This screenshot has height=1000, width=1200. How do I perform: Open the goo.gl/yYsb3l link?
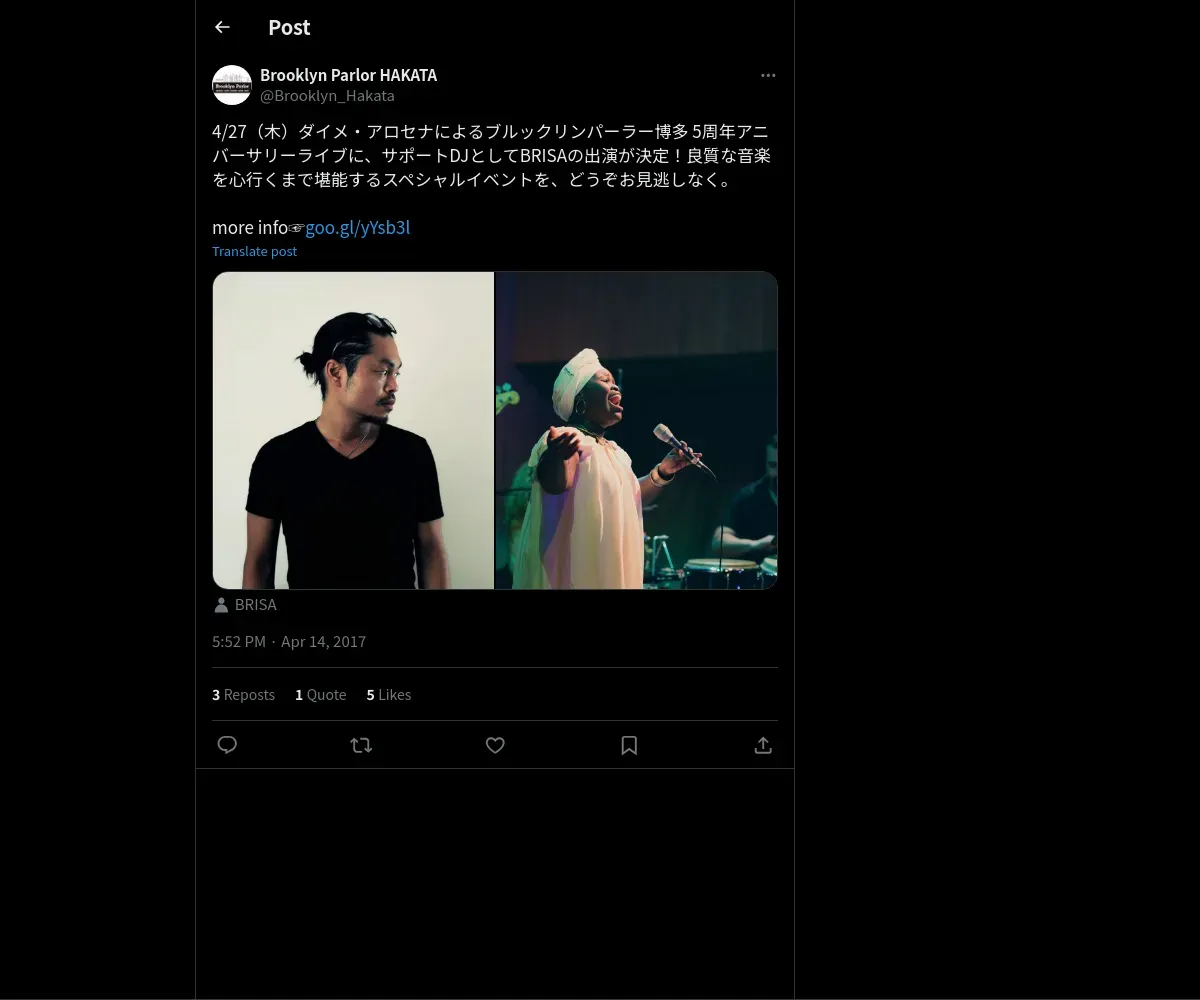358,227
